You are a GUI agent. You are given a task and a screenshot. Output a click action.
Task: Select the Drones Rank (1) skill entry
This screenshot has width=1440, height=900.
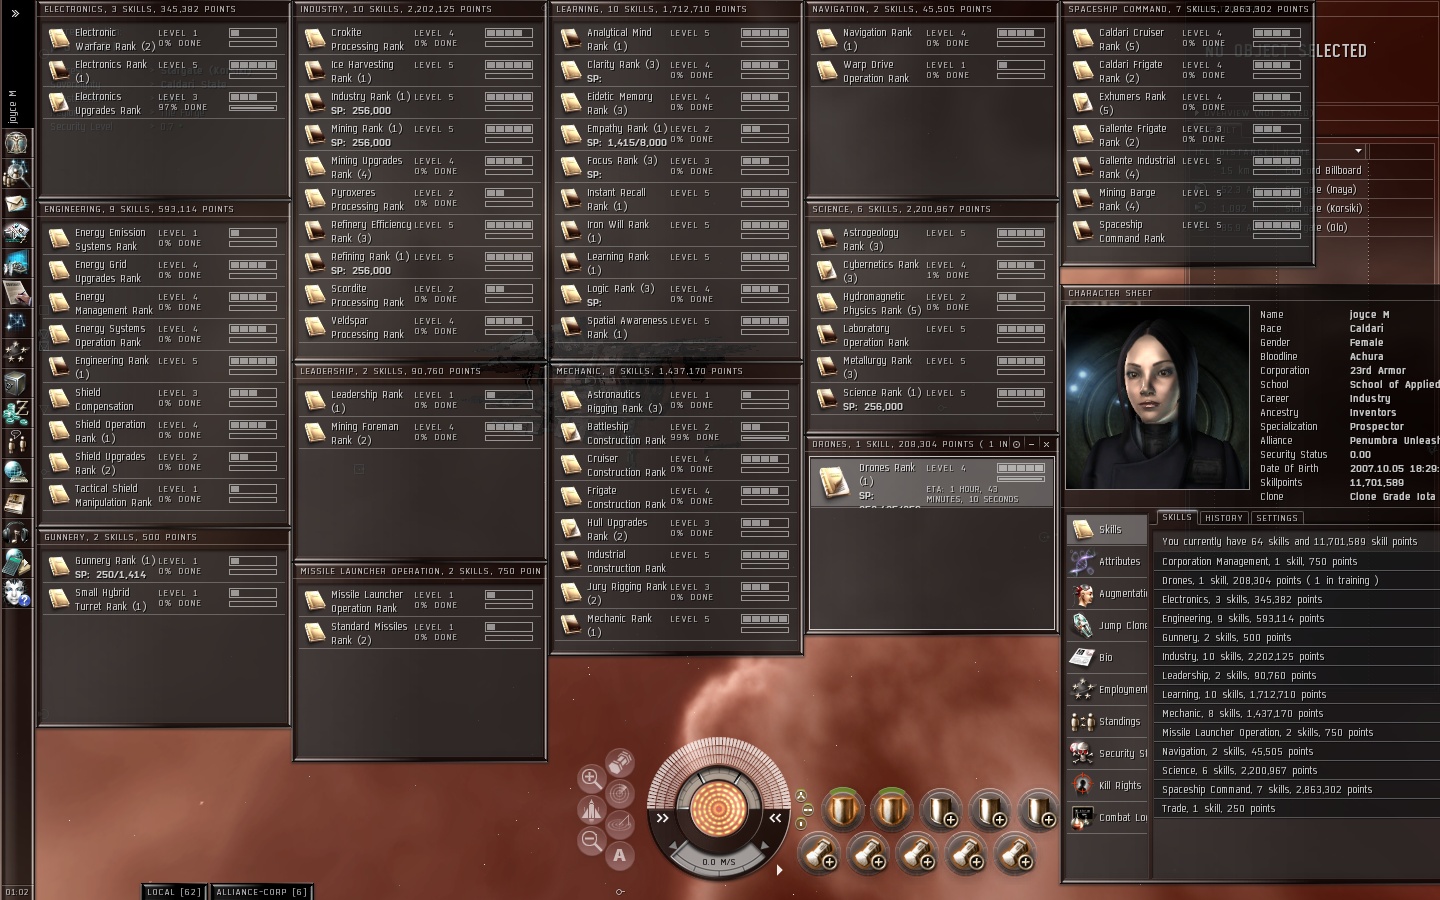click(x=932, y=482)
